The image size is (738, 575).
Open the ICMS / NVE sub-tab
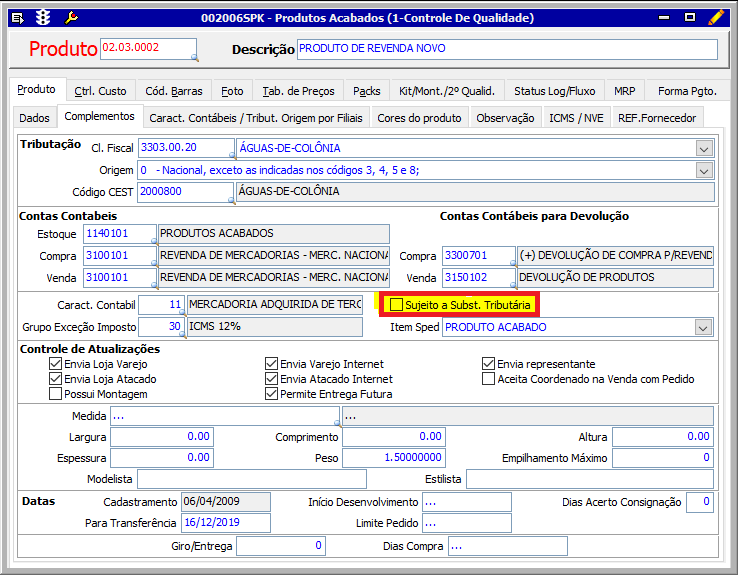pyautogui.click(x=576, y=118)
